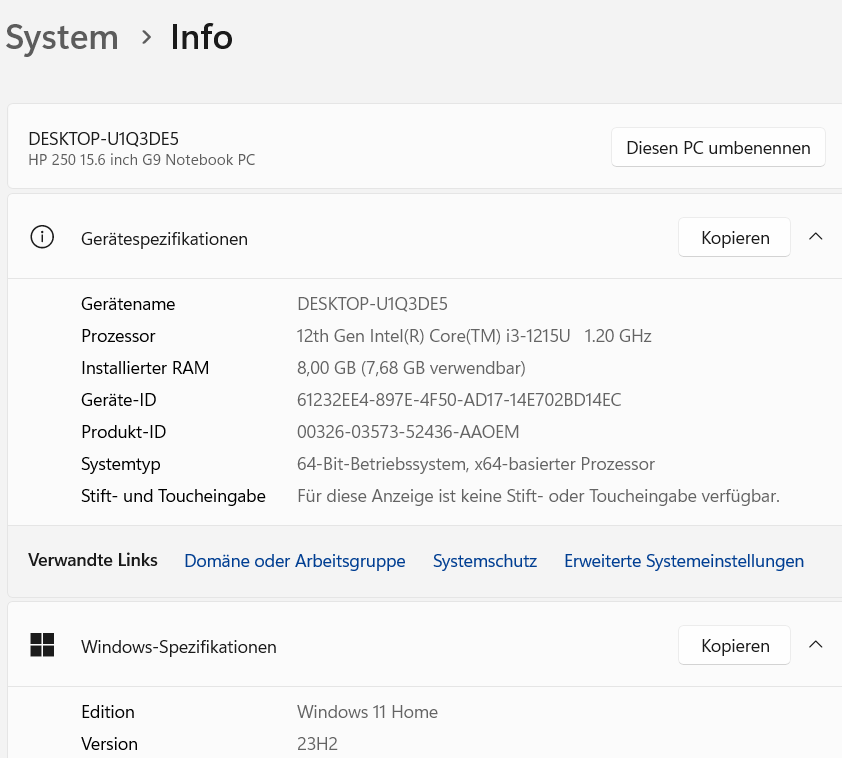Click the version value 23H2
The image size is (842, 758).
tap(317, 744)
